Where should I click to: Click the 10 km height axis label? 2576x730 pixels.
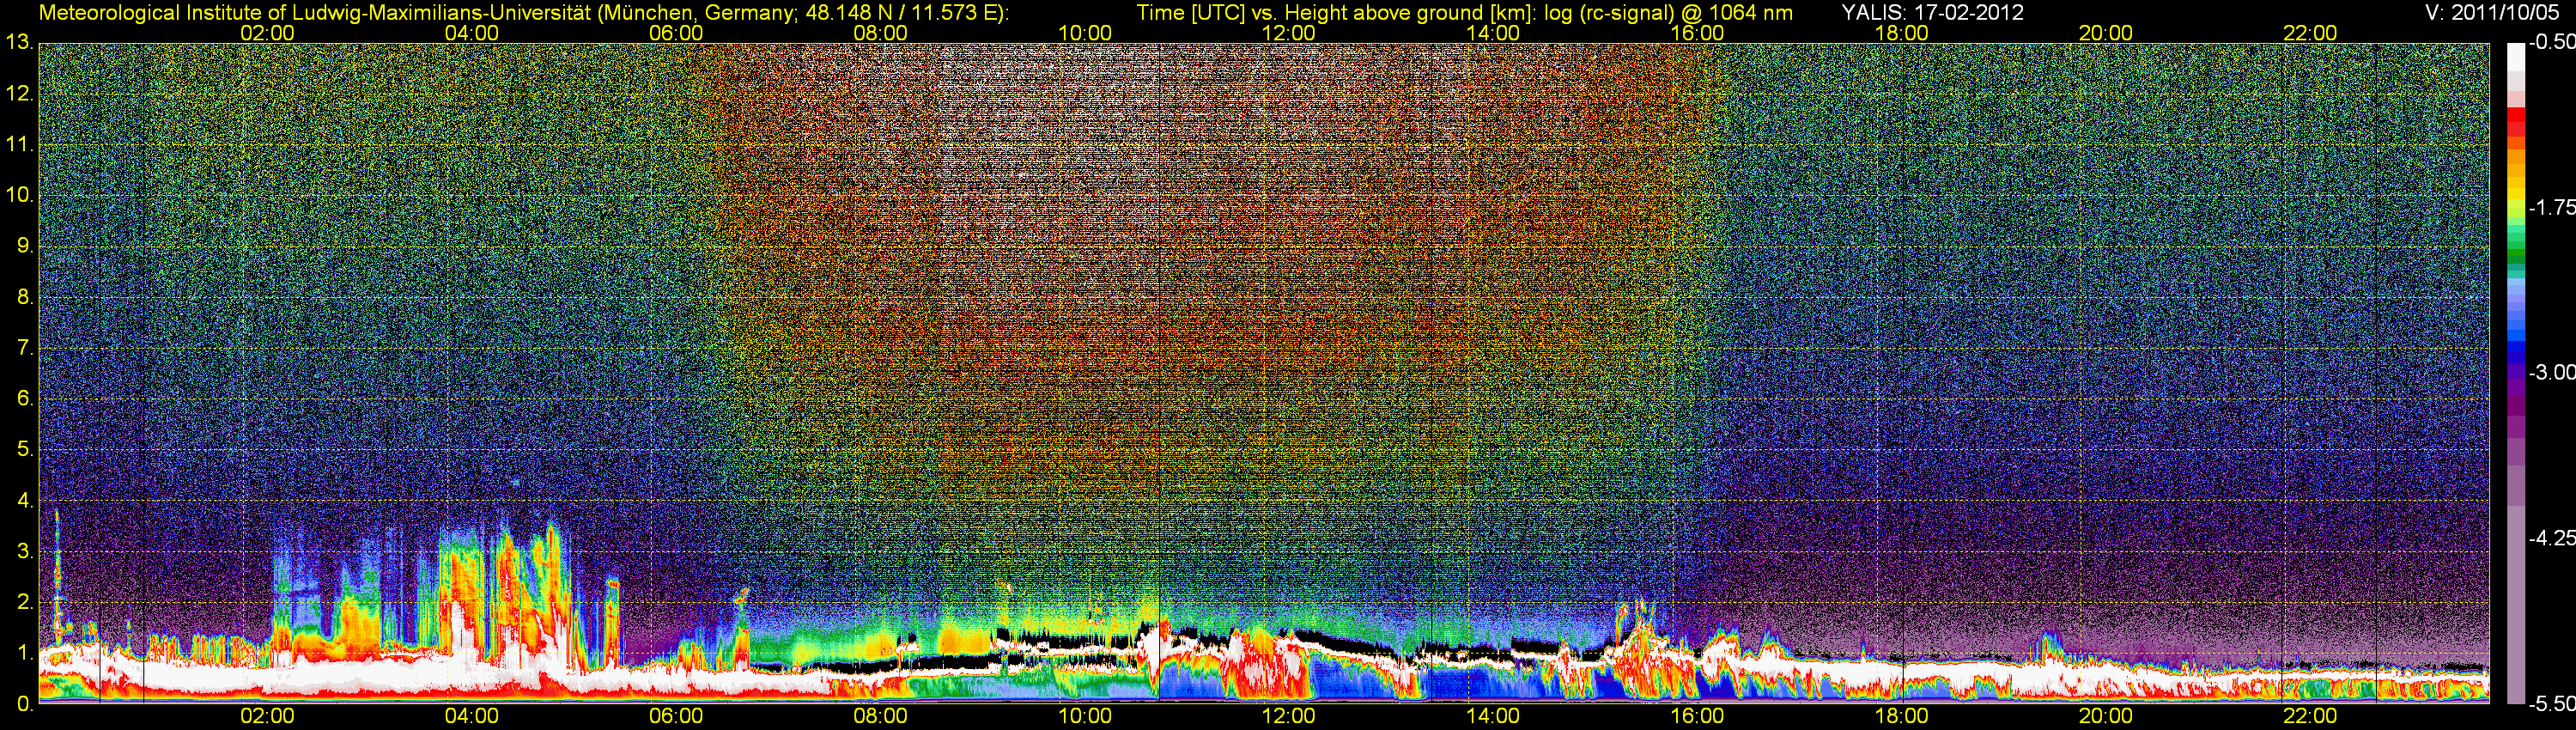(x=19, y=195)
